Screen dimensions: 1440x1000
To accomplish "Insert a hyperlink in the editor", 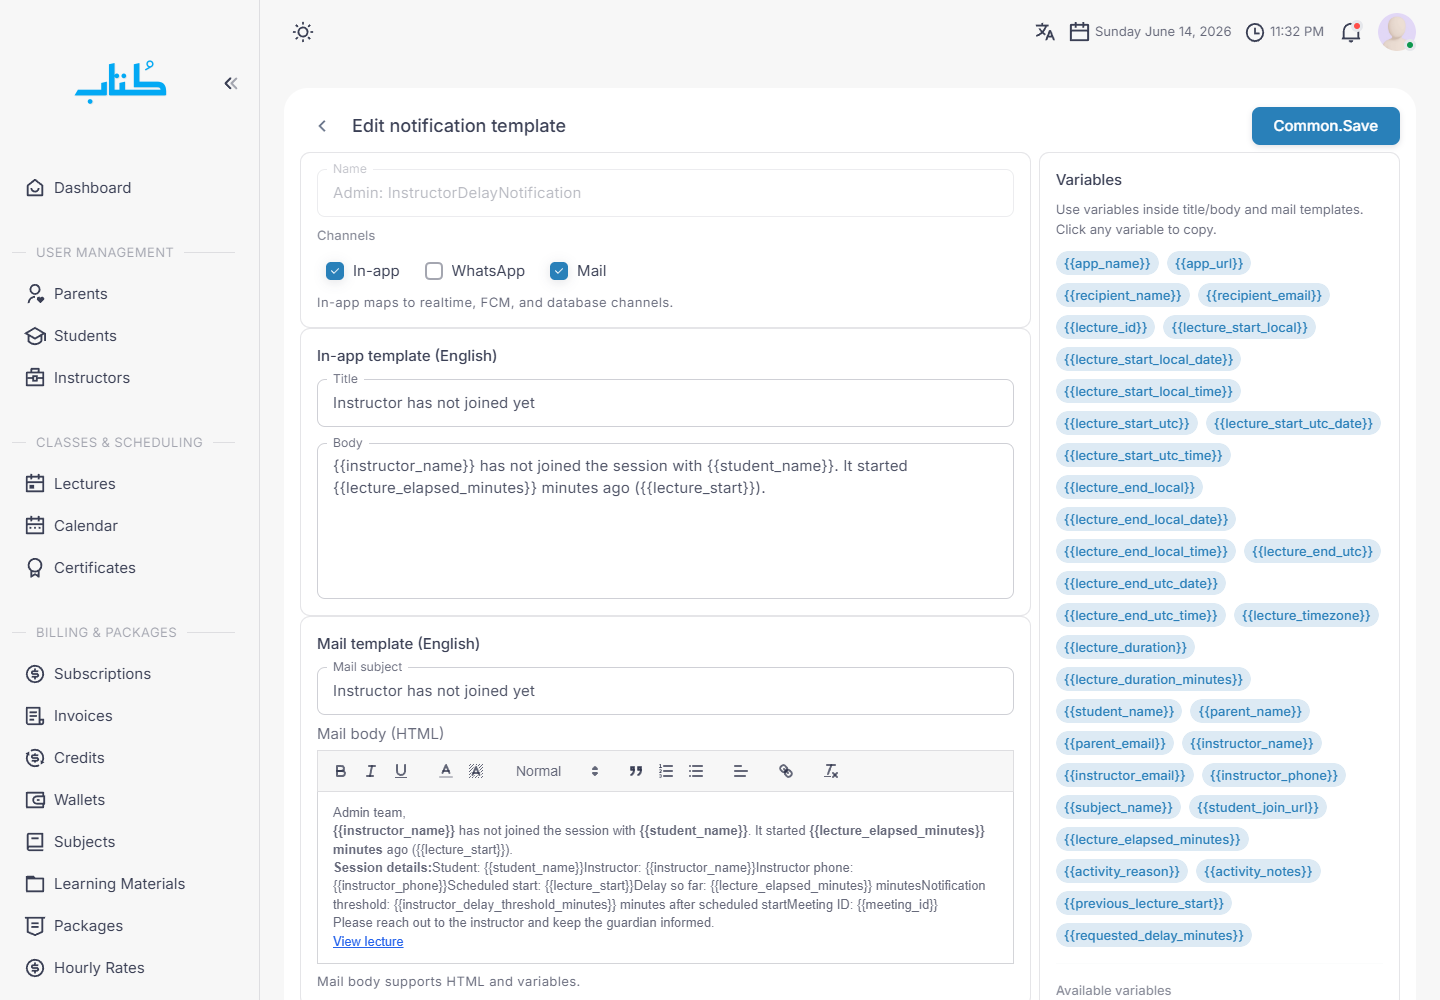I will pyautogui.click(x=786, y=771).
